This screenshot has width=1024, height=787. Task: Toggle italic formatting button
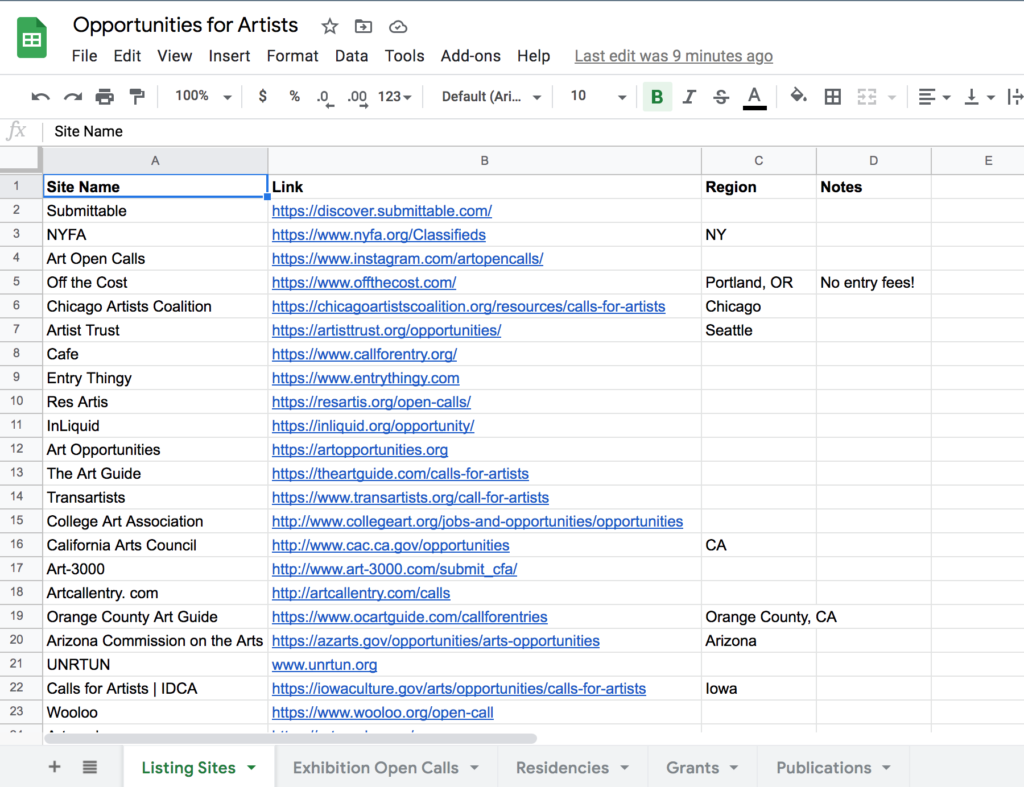coord(689,97)
